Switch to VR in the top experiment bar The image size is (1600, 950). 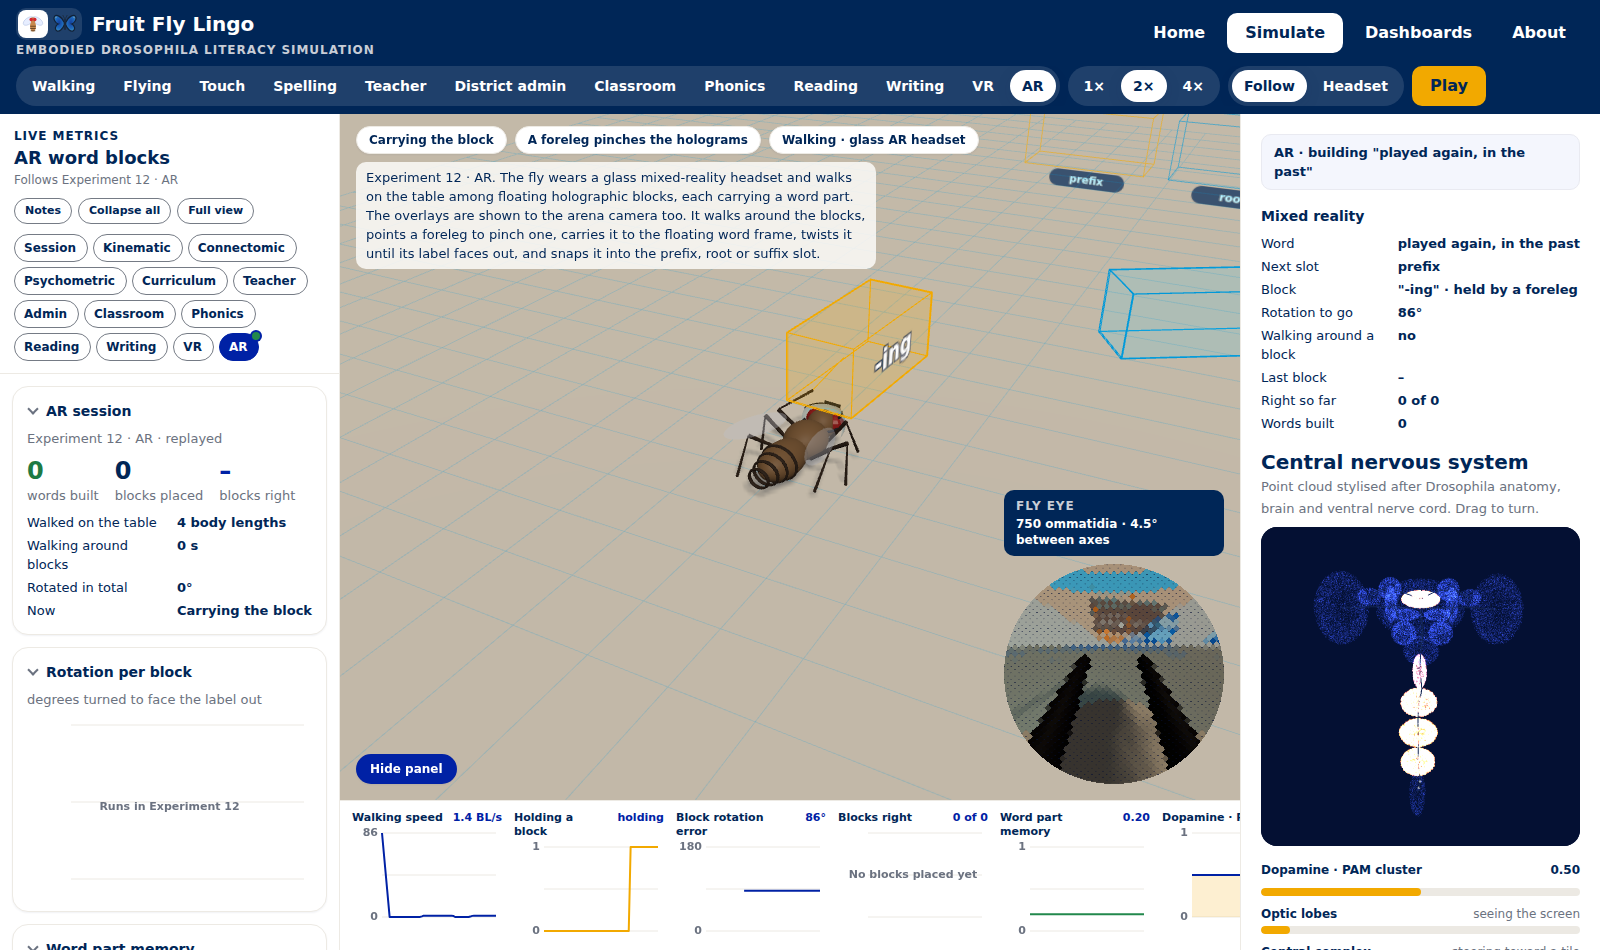point(983,86)
